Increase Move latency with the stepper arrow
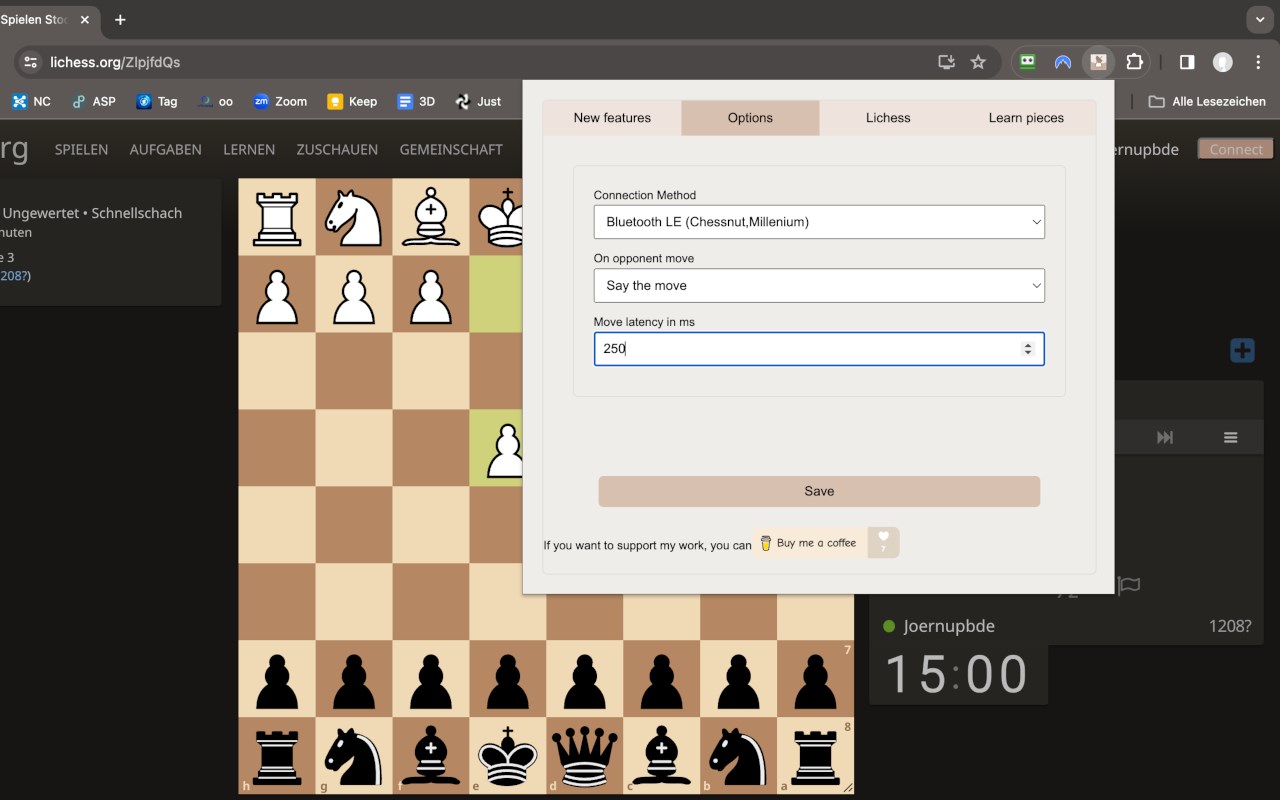 [1028, 344]
